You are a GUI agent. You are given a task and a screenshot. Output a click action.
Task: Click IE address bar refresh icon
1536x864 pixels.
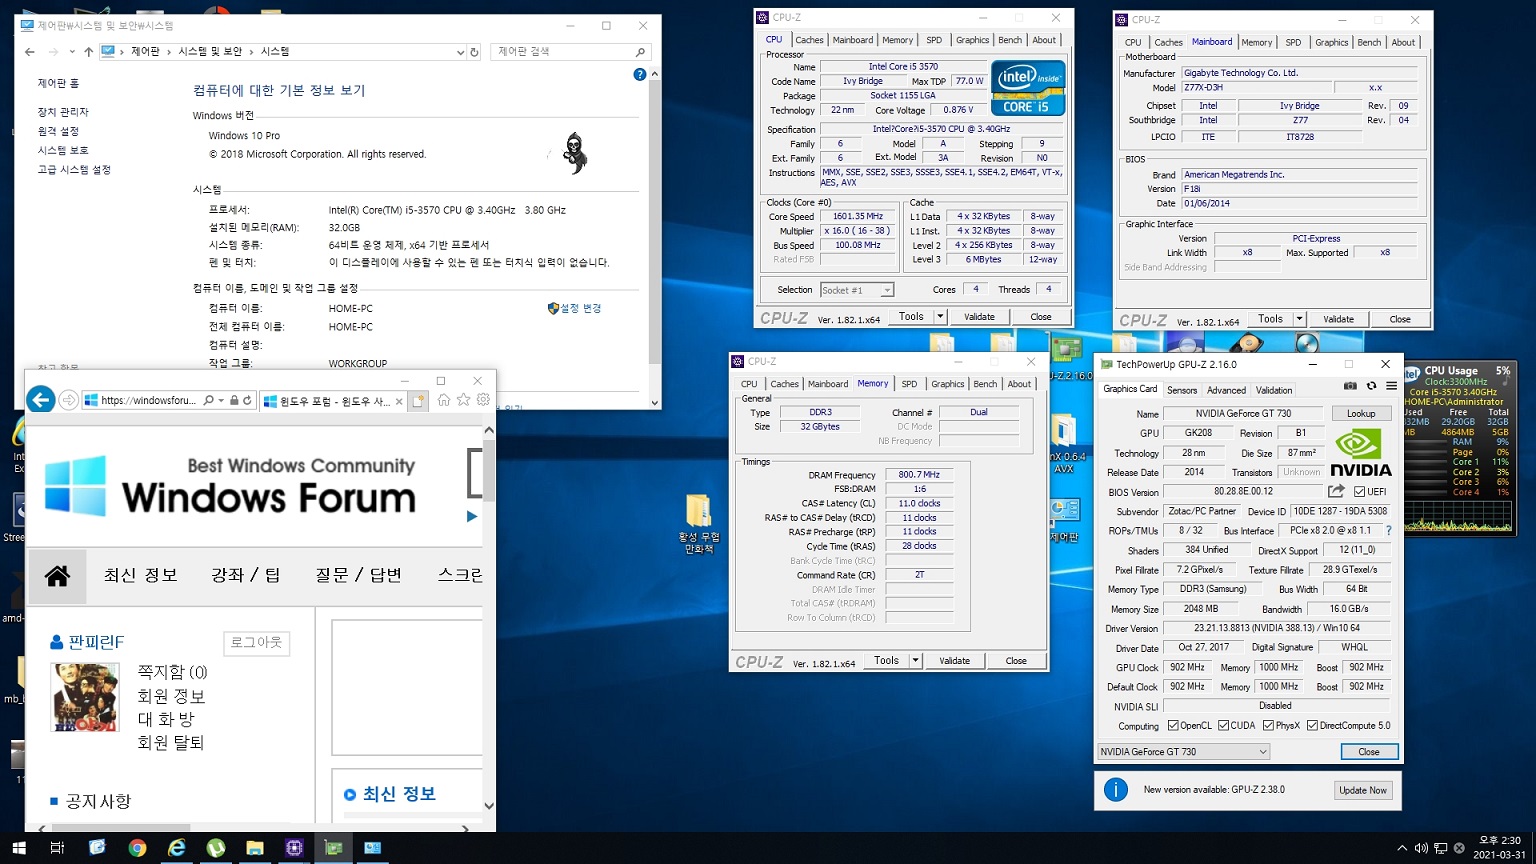pyautogui.click(x=246, y=400)
